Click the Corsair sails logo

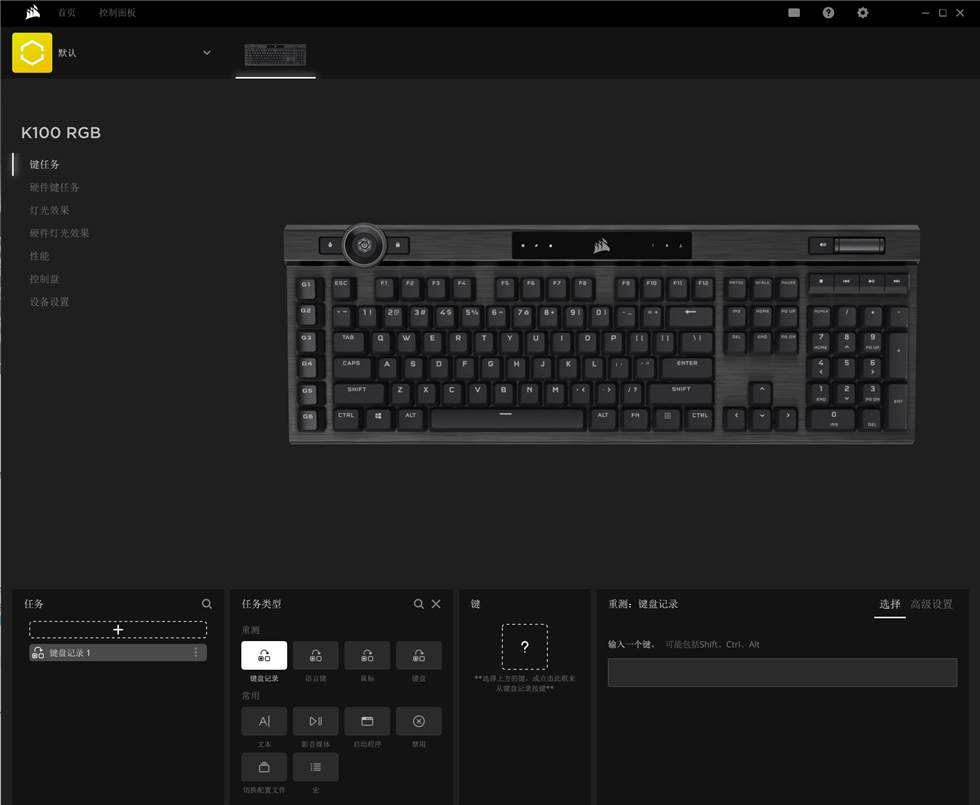click(32, 12)
